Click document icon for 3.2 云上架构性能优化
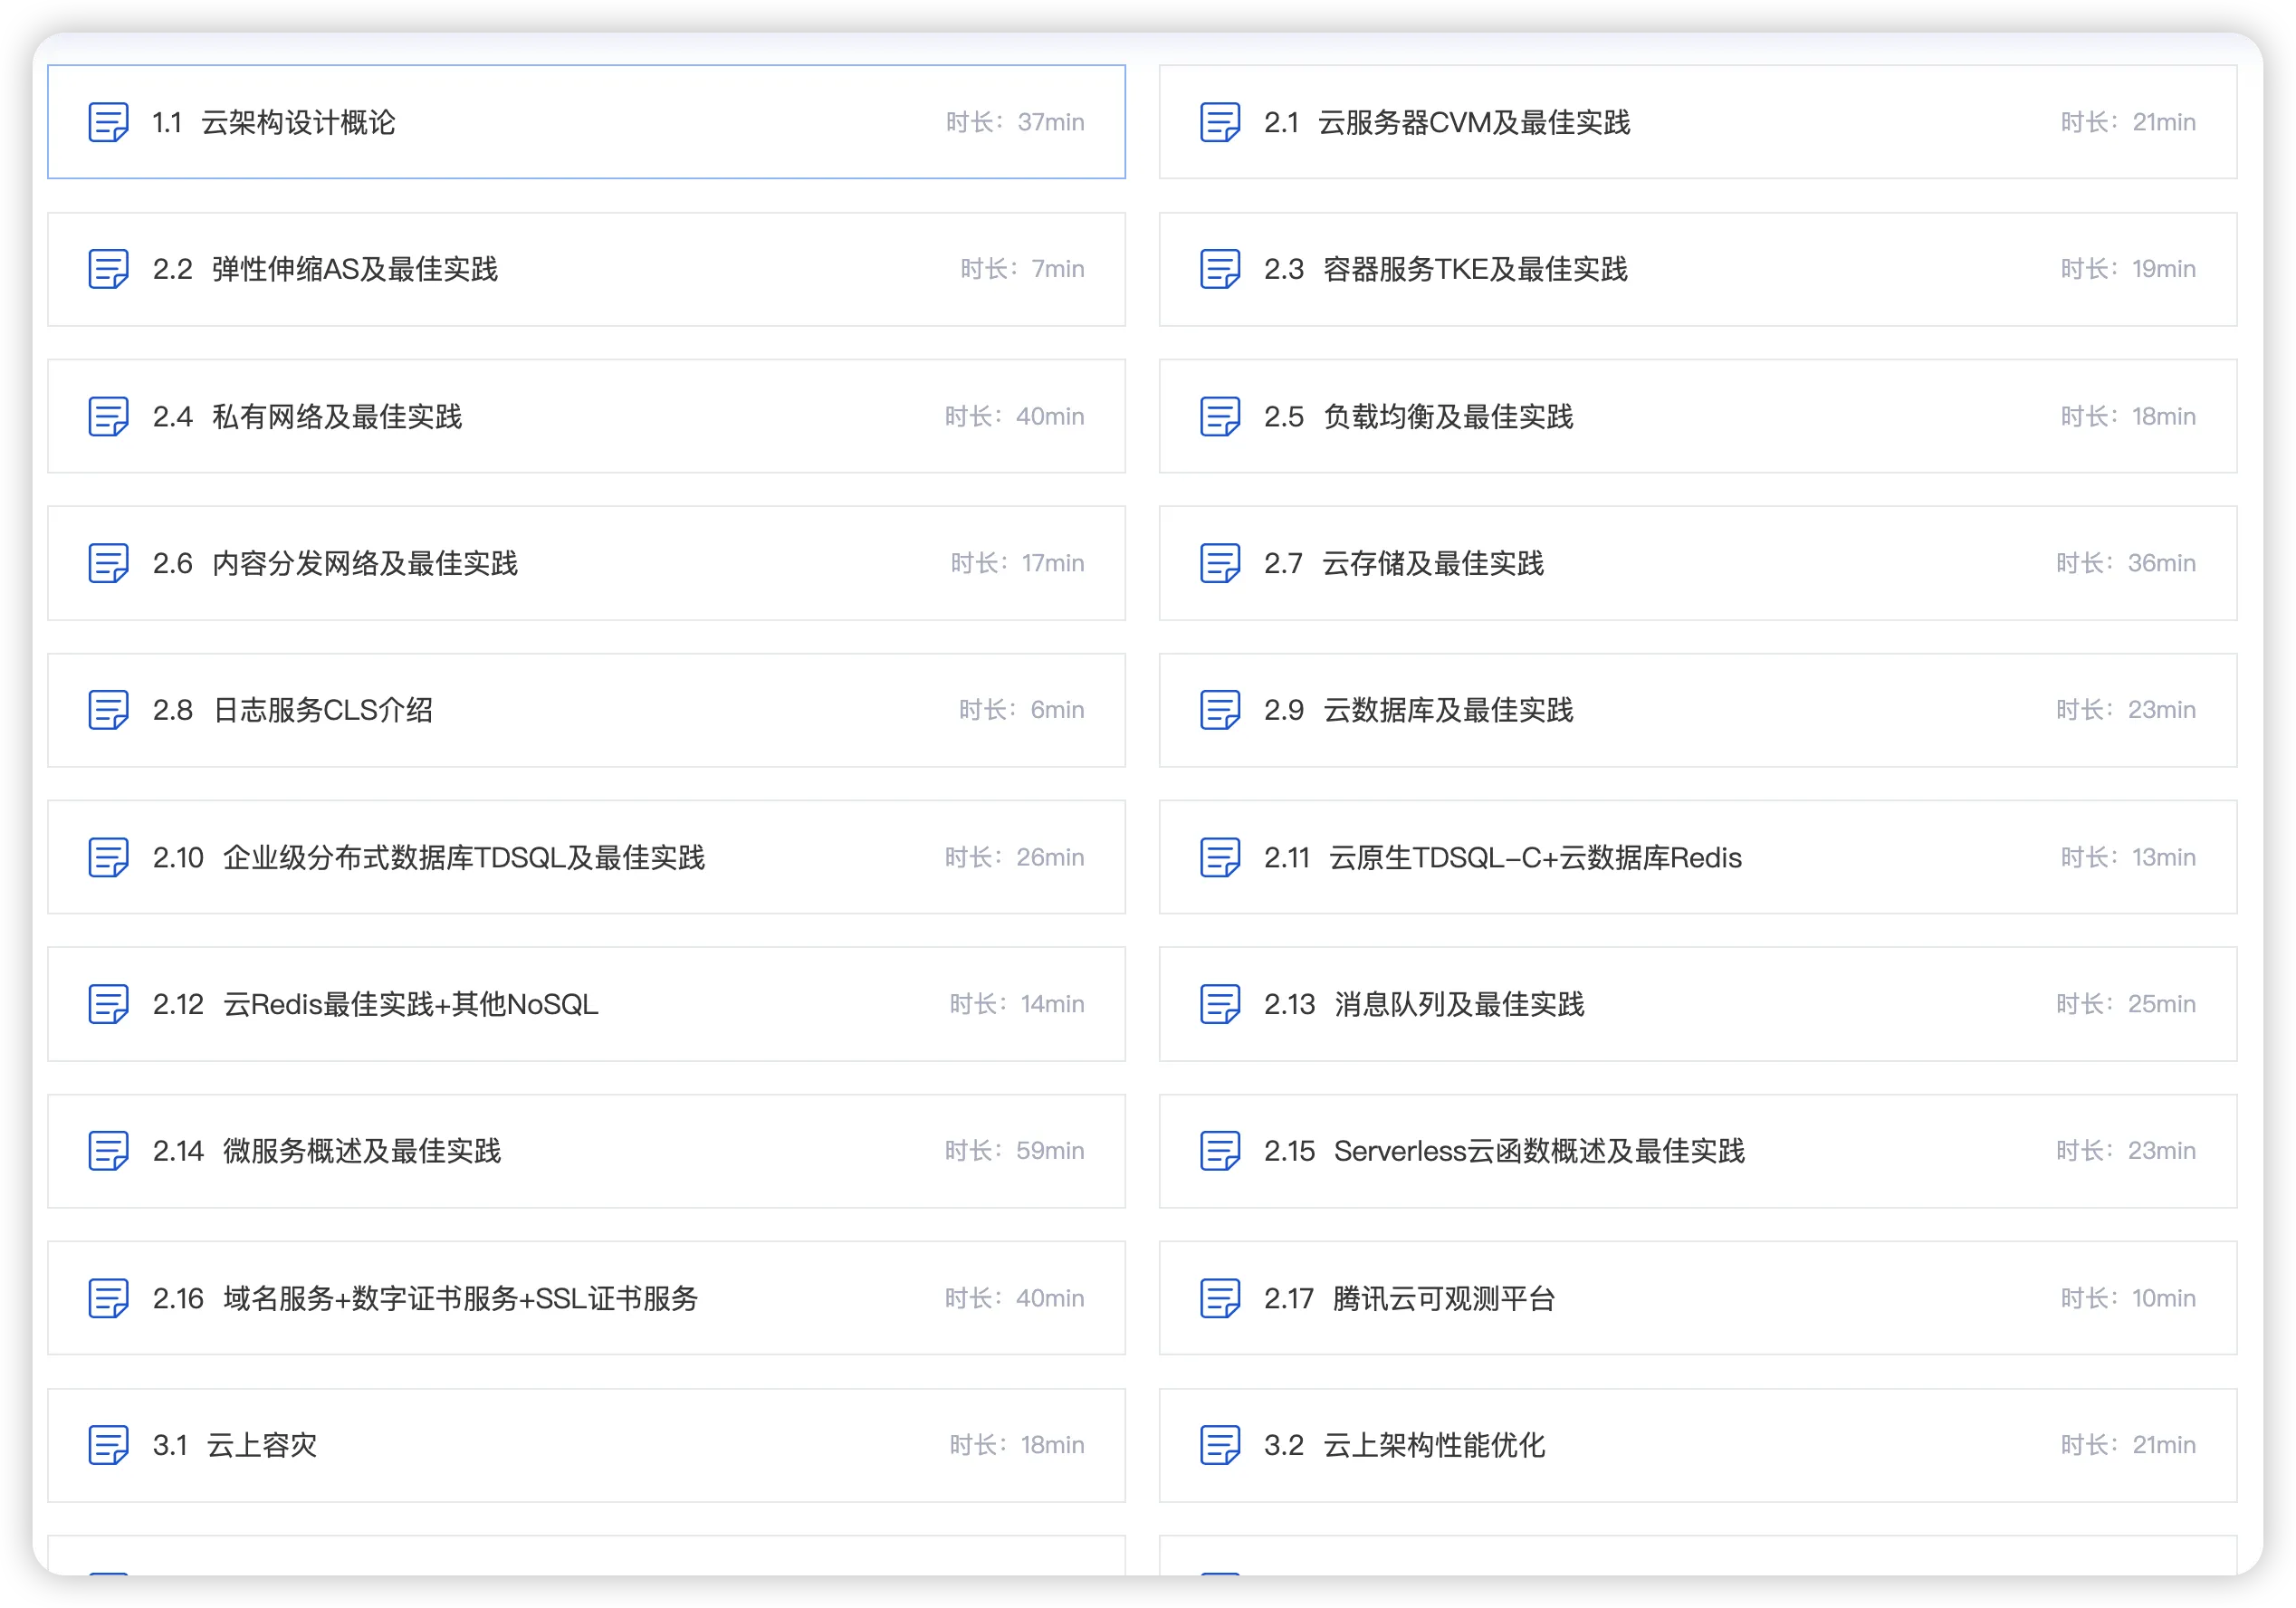Screen dimensions: 2296x1608 click(x=1220, y=1445)
